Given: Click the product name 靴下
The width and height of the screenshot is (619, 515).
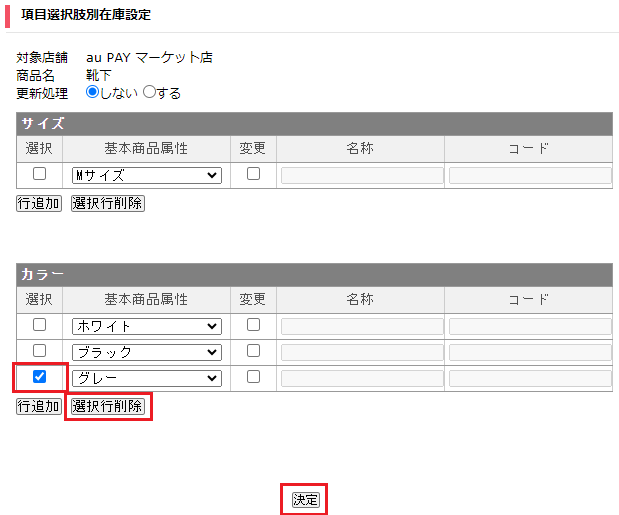Looking at the screenshot, I should (x=99, y=75).
